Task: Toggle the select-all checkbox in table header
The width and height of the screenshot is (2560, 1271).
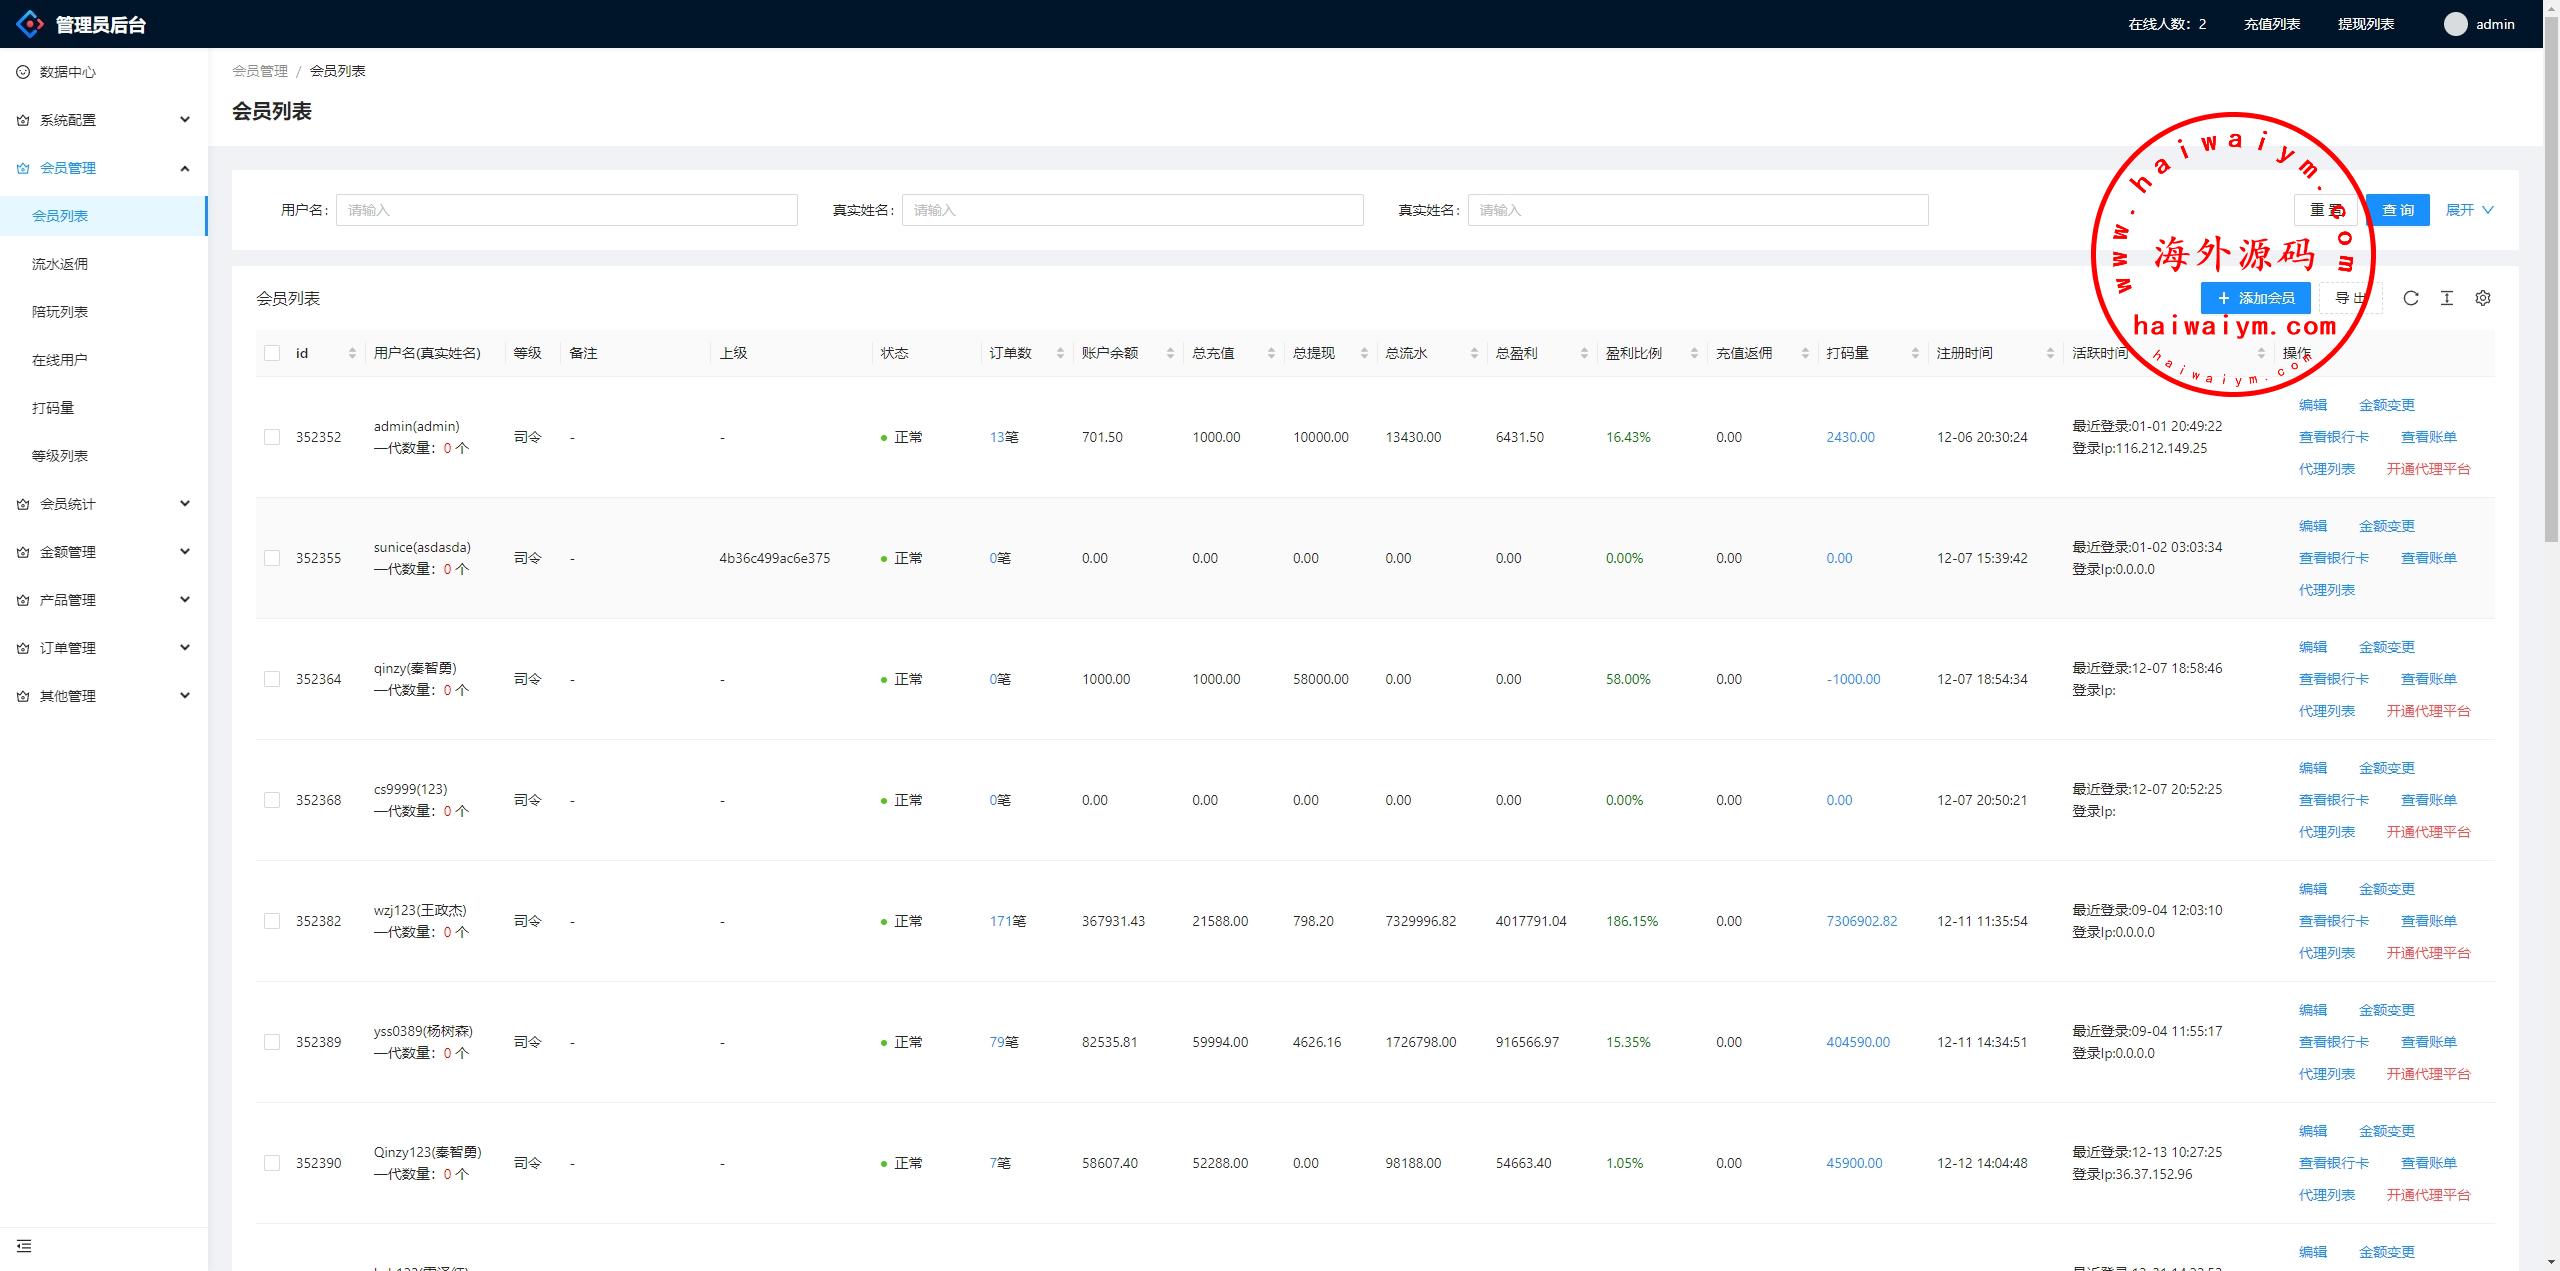Action: (272, 353)
